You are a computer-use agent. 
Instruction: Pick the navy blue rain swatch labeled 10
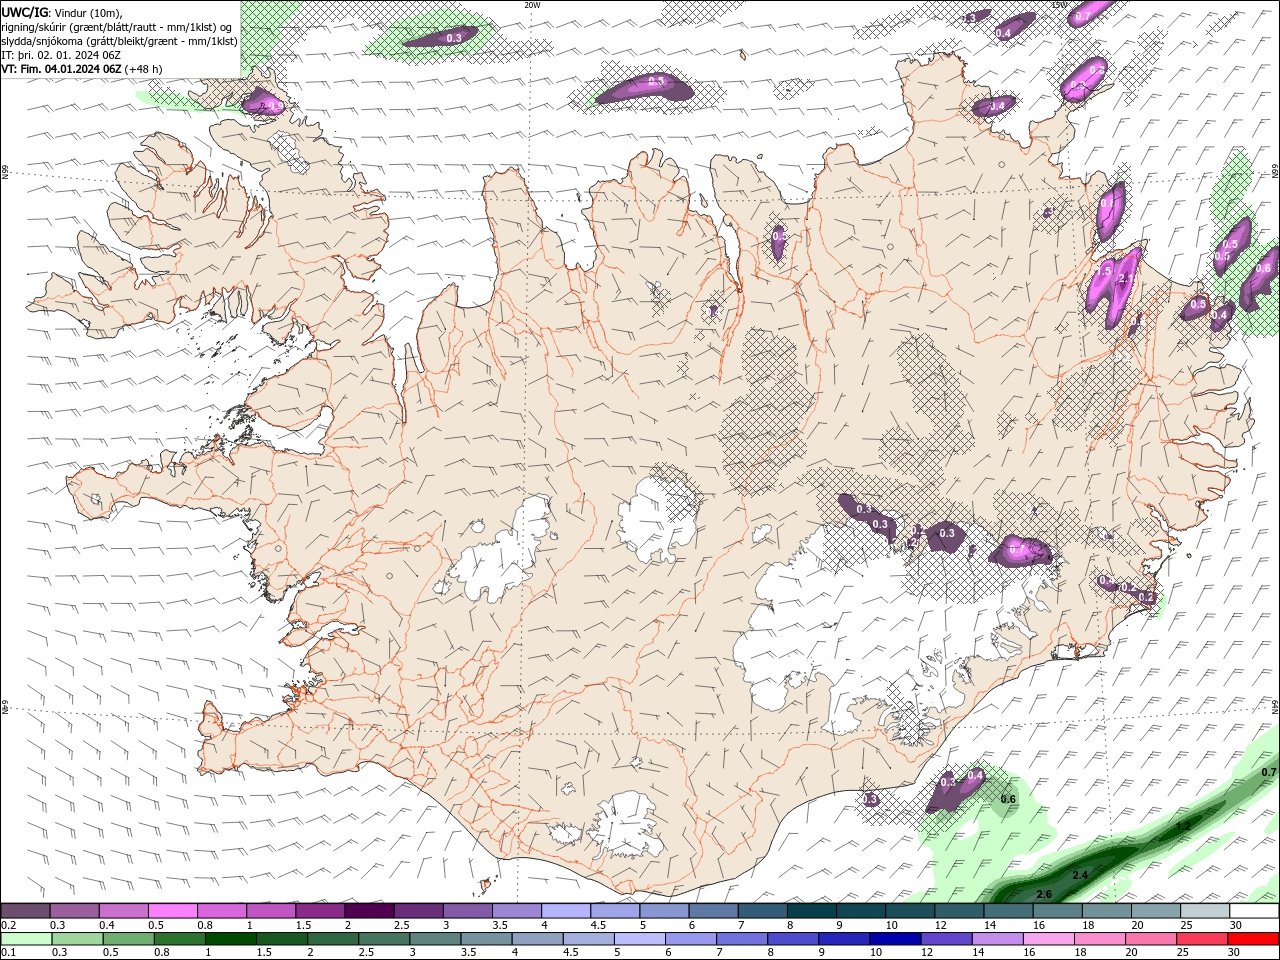(x=896, y=939)
